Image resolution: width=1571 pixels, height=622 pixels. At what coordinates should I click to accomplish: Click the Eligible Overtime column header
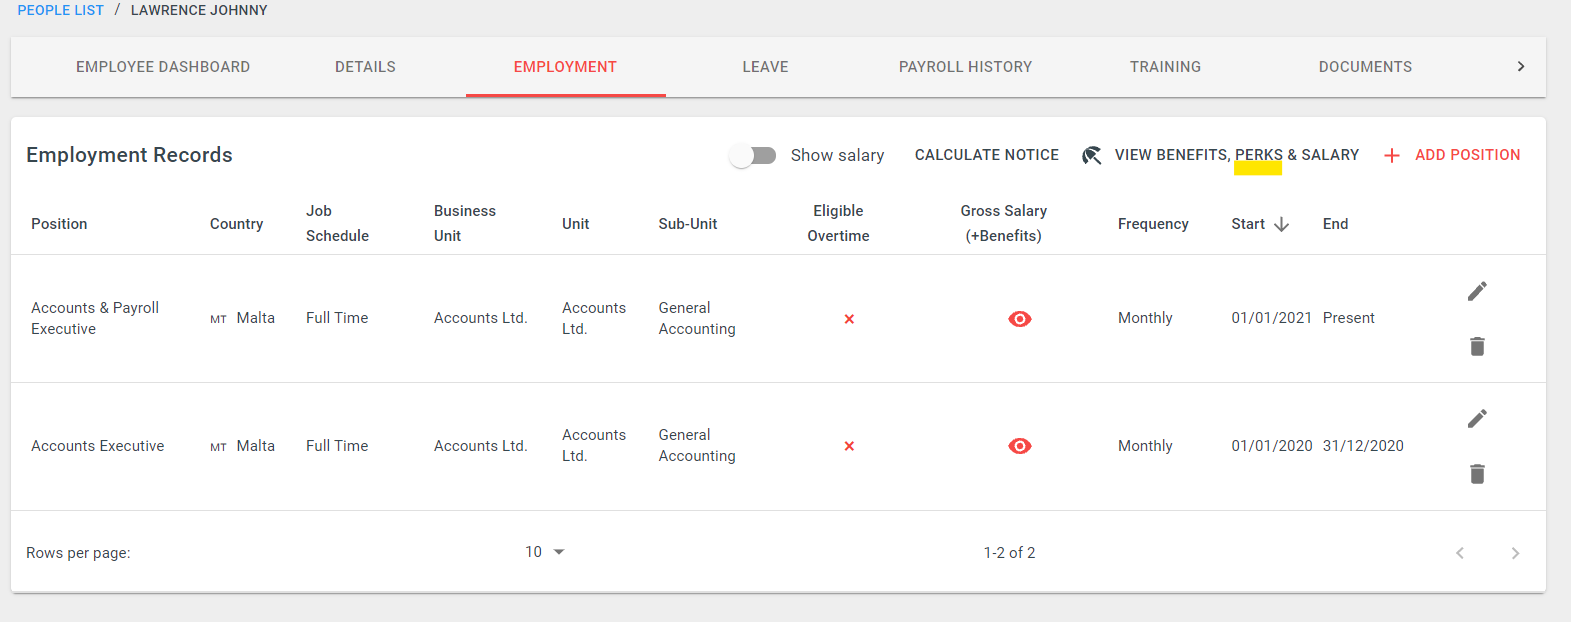click(838, 223)
